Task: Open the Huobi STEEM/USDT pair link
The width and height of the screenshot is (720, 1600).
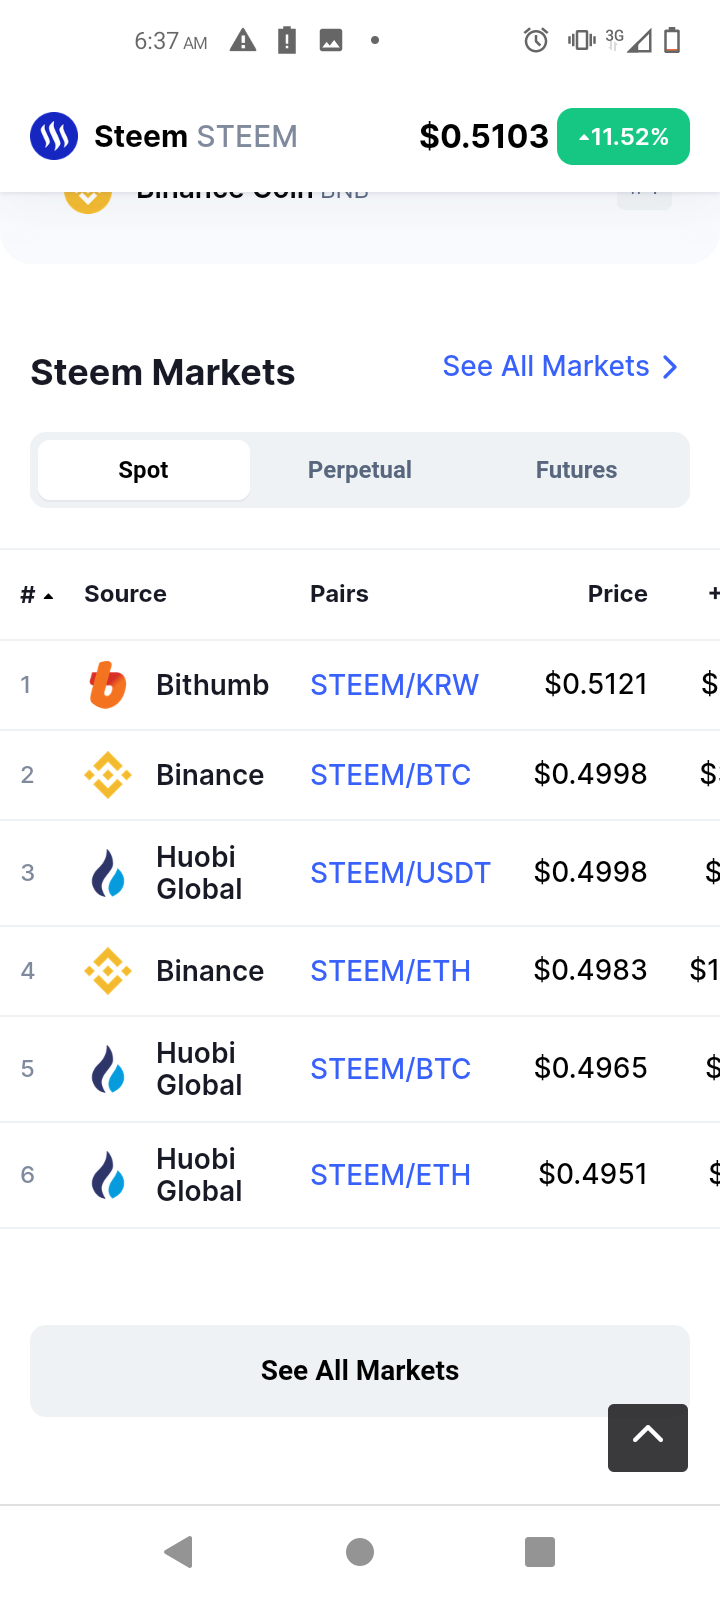Action: coord(400,873)
